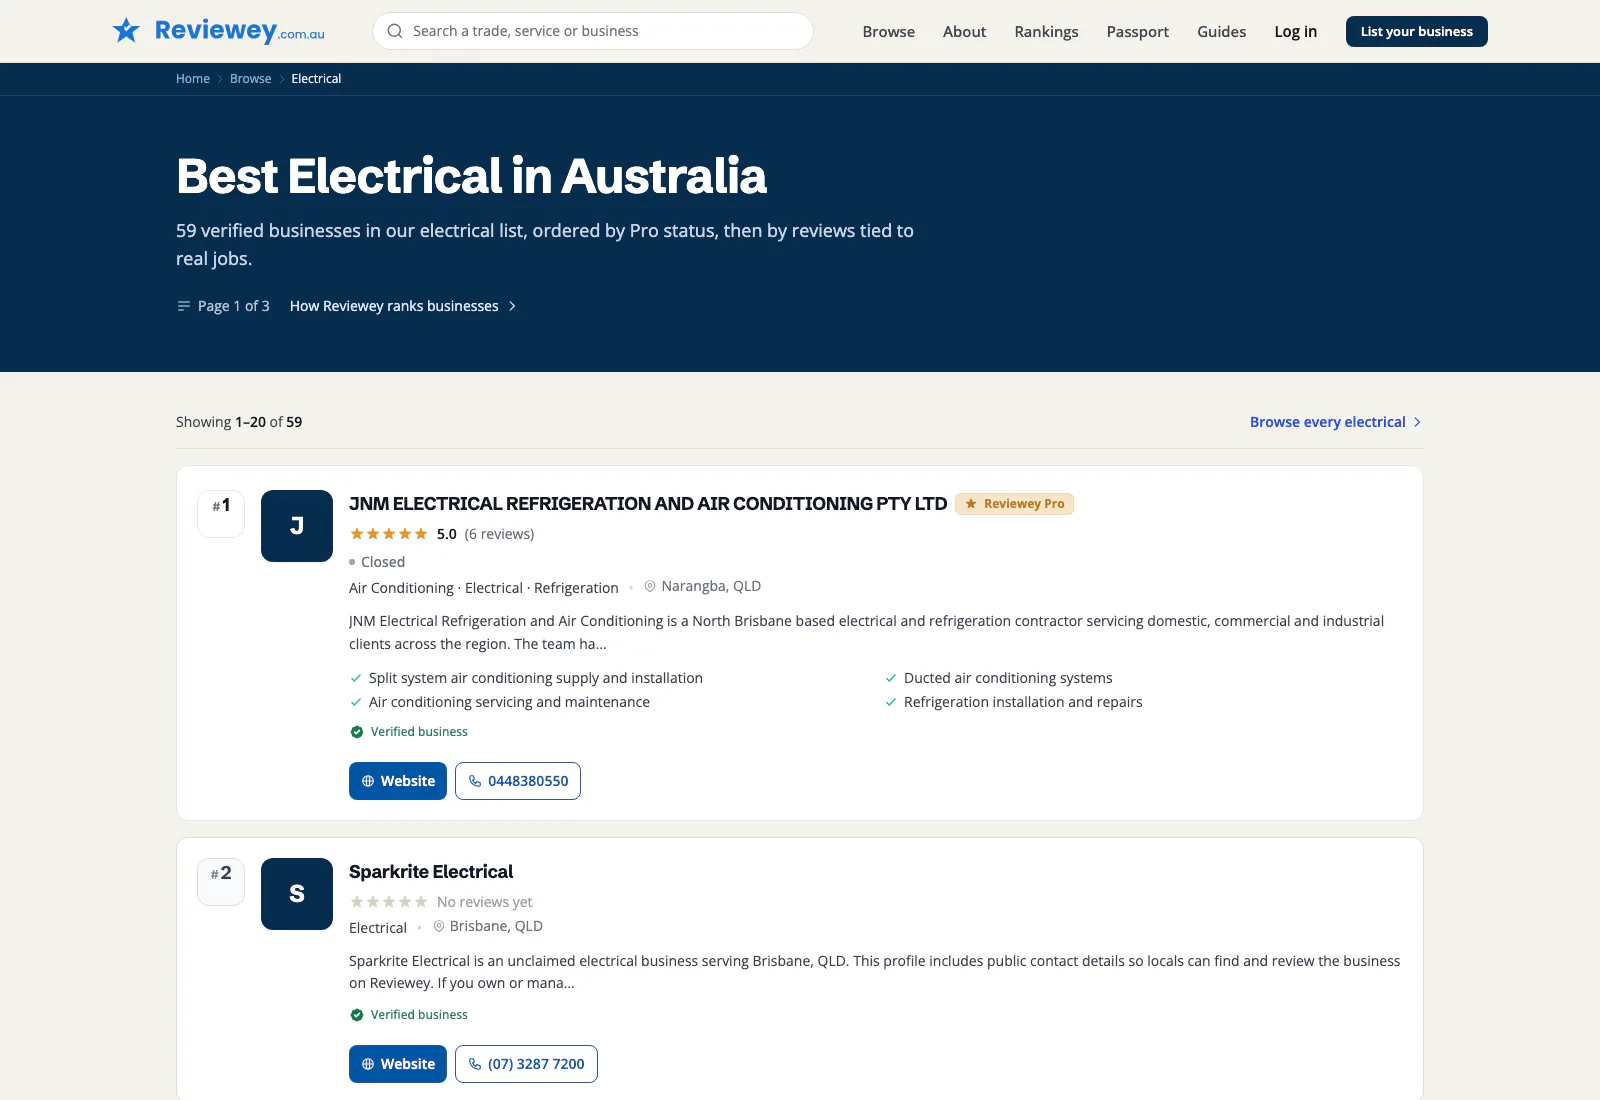Click Sparkrite's empty rating stars
The height and width of the screenshot is (1100, 1600).
389,902
